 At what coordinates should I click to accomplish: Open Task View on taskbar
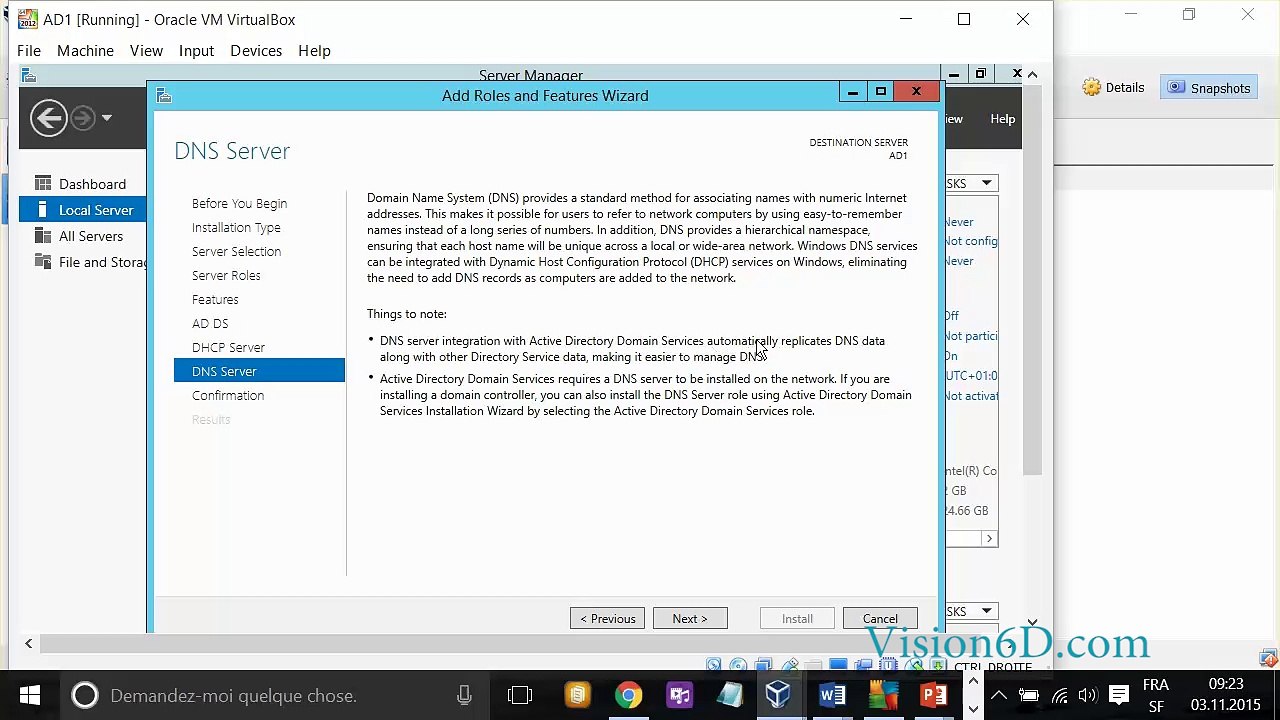(x=520, y=696)
